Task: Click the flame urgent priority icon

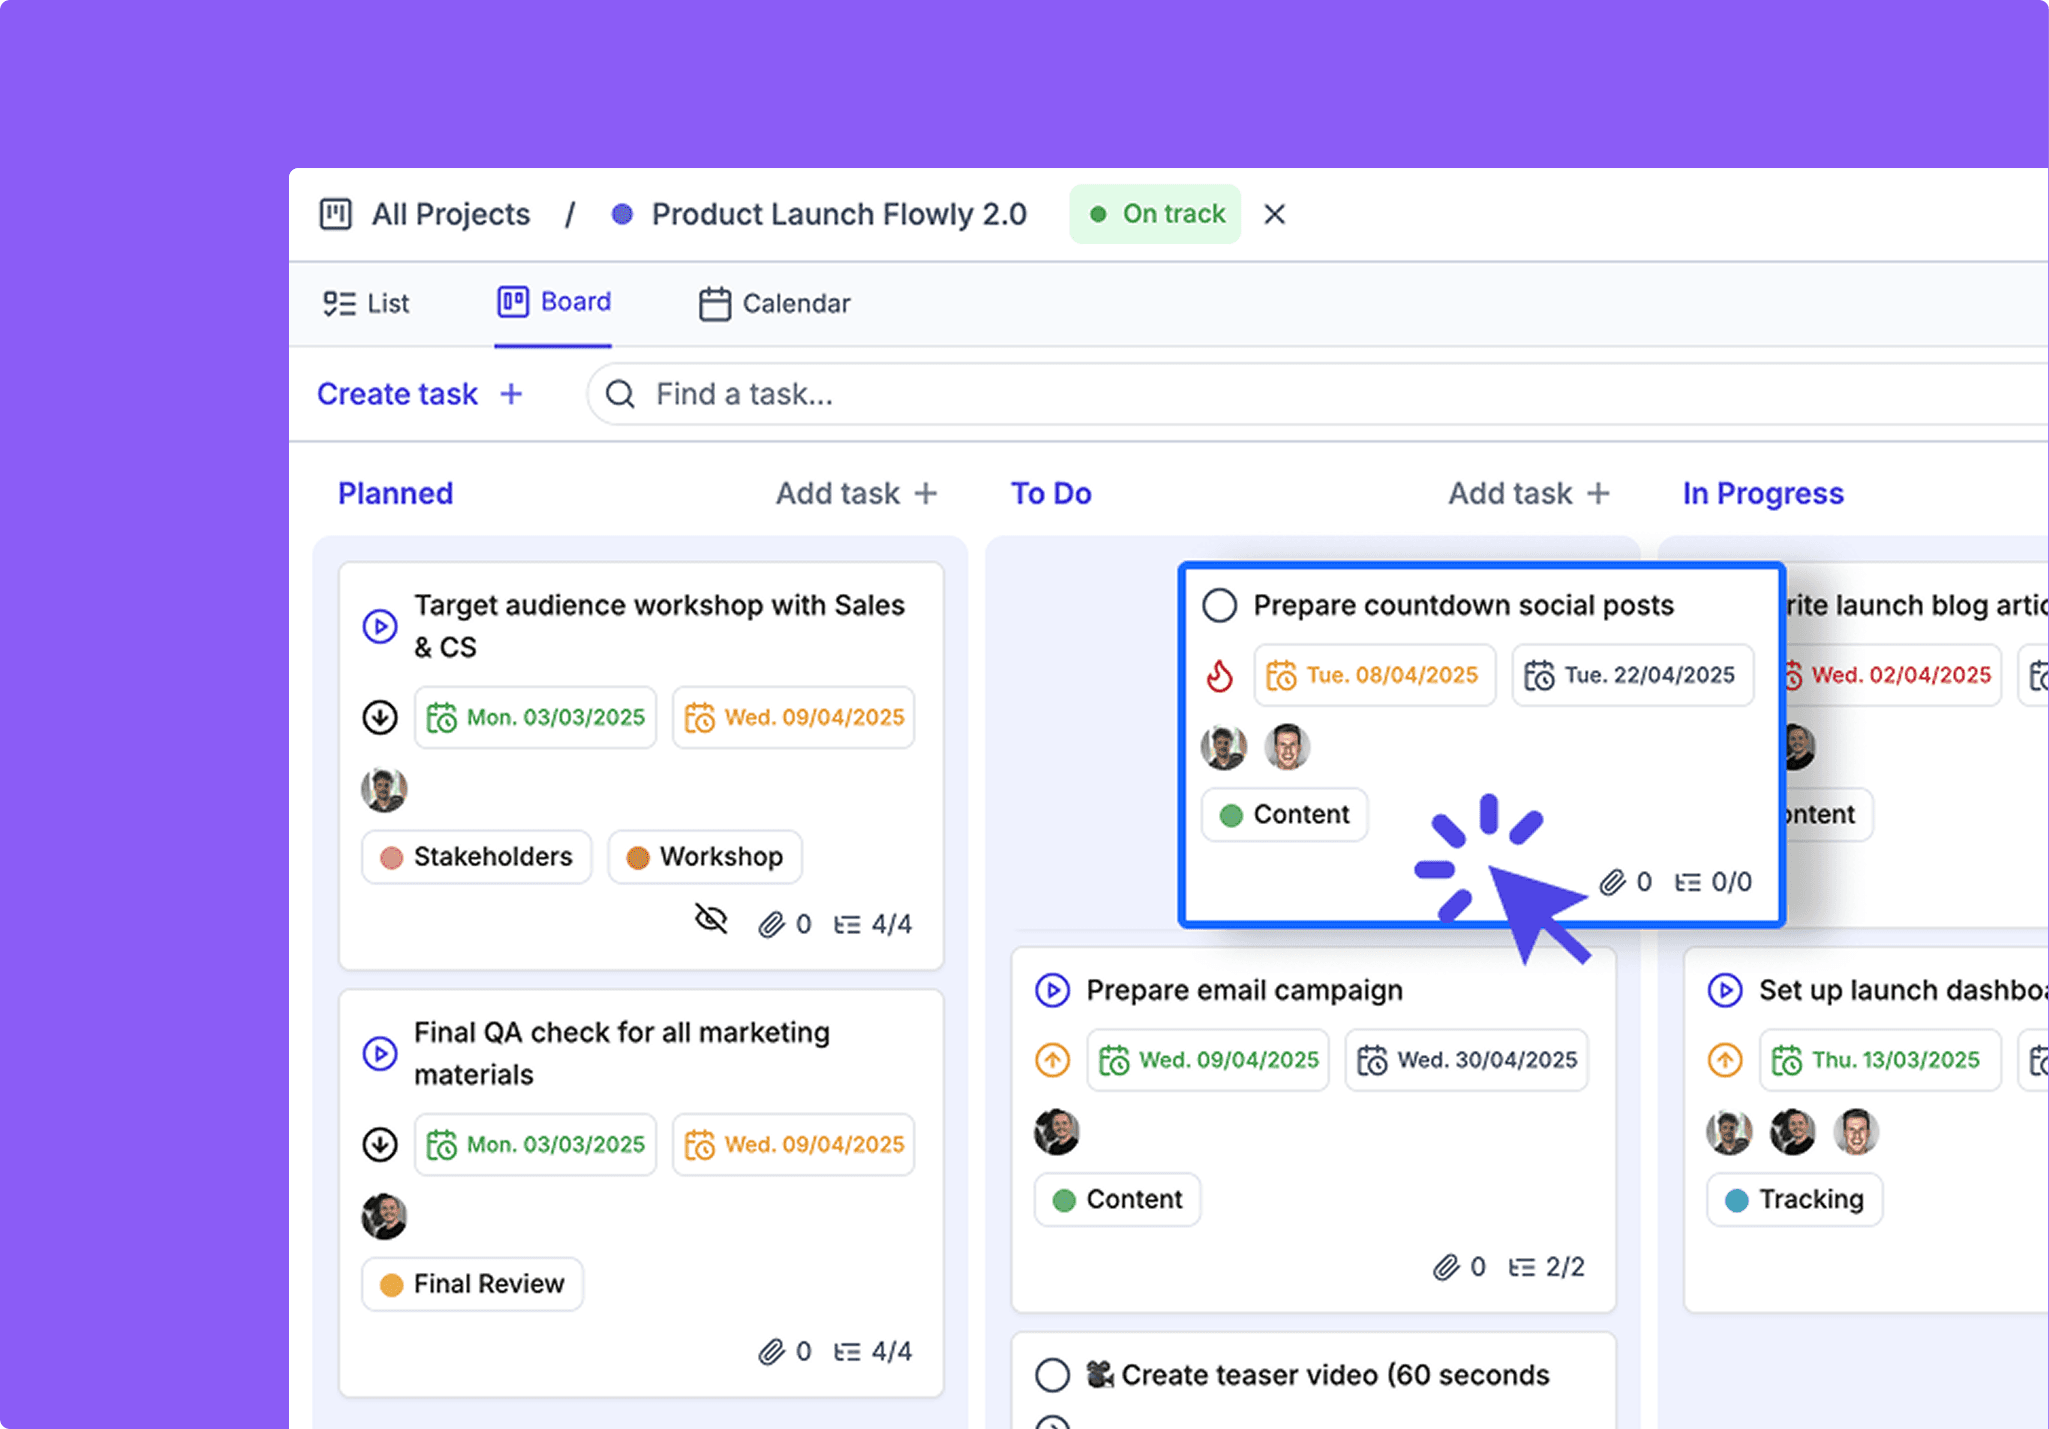Action: pyautogui.click(x=1220, y=675)
